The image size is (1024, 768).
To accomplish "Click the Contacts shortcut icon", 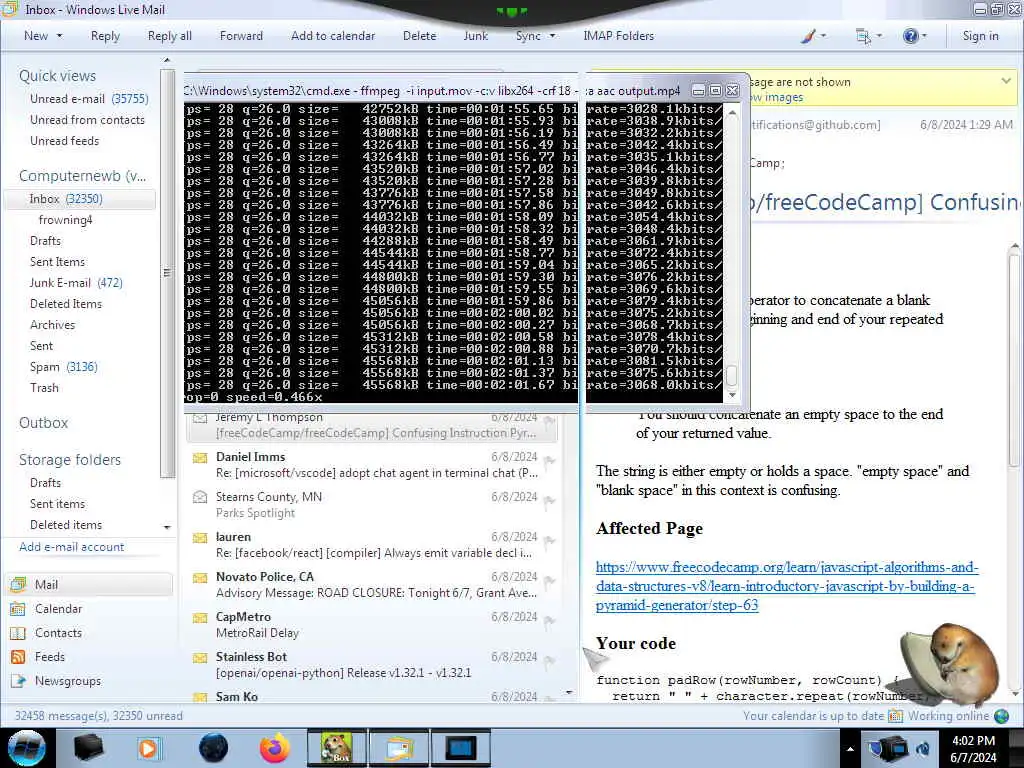I will coord(18,633).
